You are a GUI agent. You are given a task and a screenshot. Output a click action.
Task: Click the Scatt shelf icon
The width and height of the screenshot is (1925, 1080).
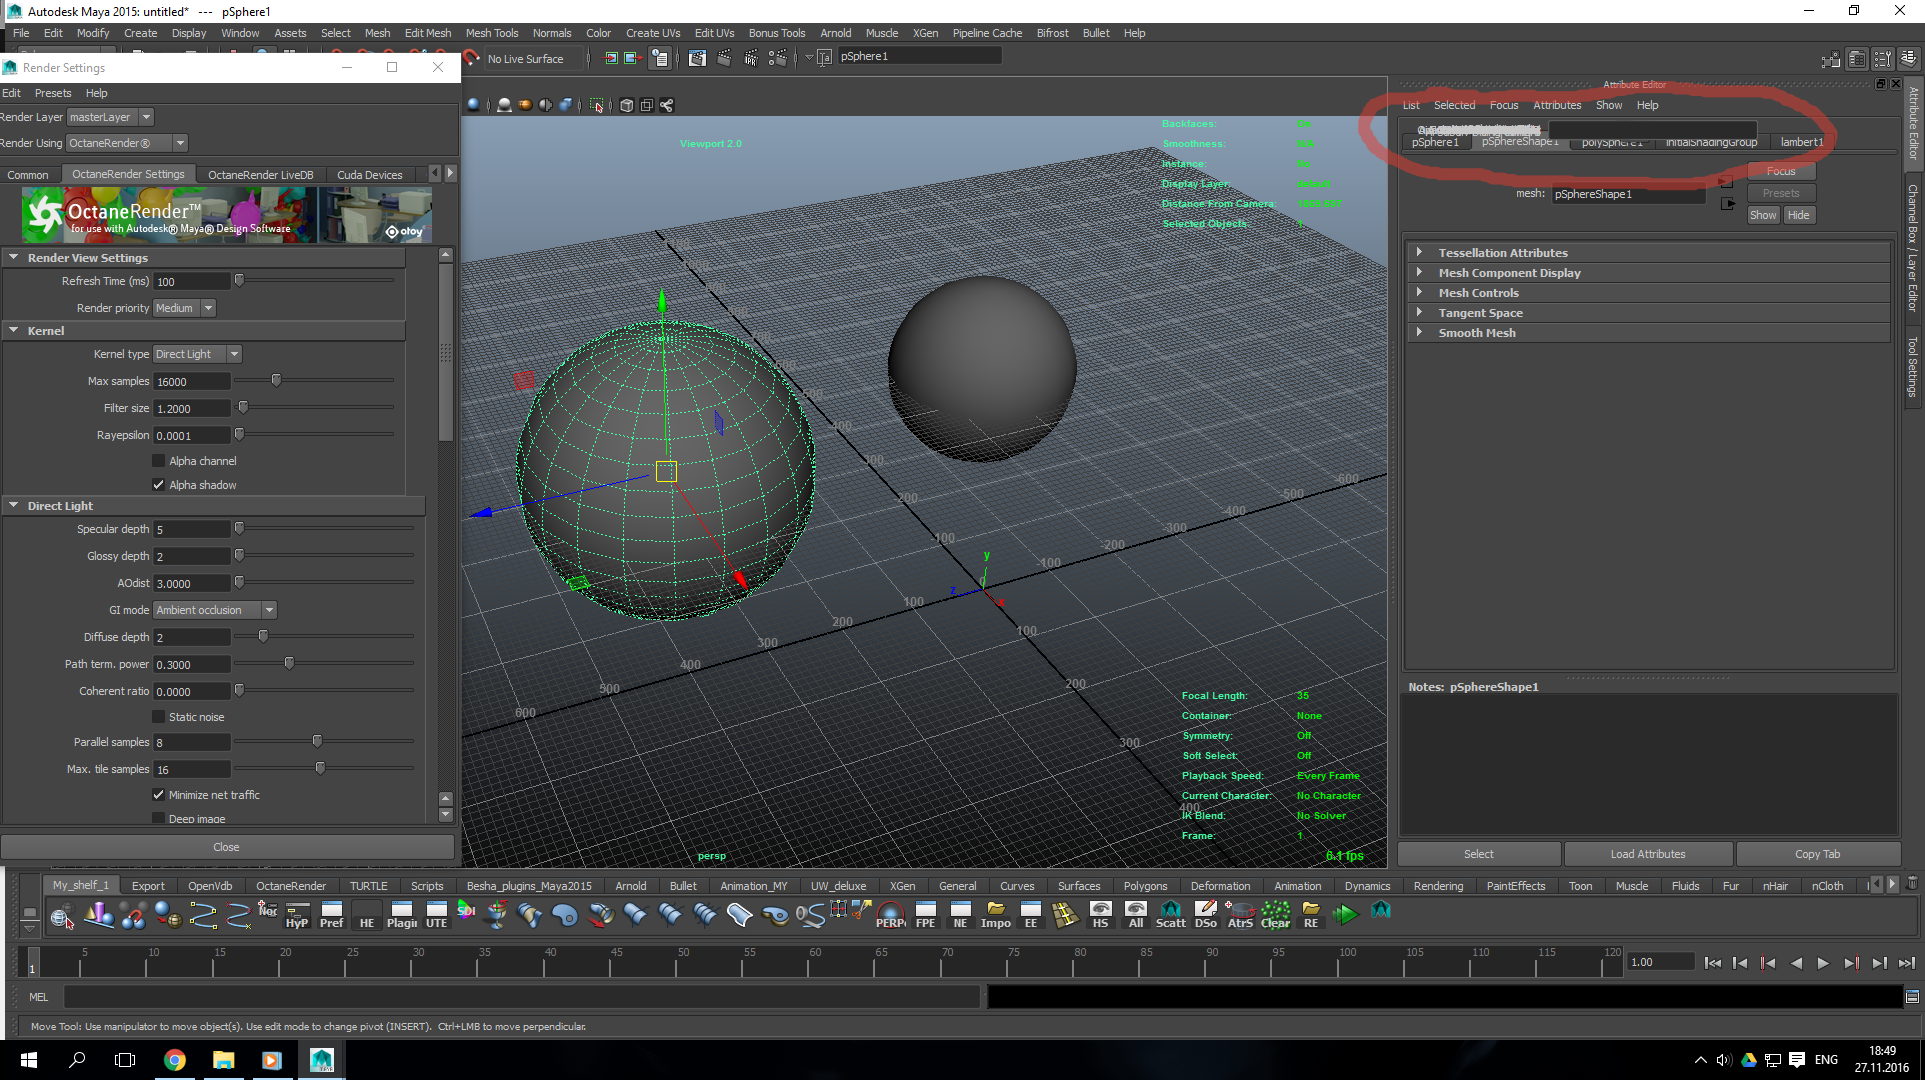pos(1170,914)
